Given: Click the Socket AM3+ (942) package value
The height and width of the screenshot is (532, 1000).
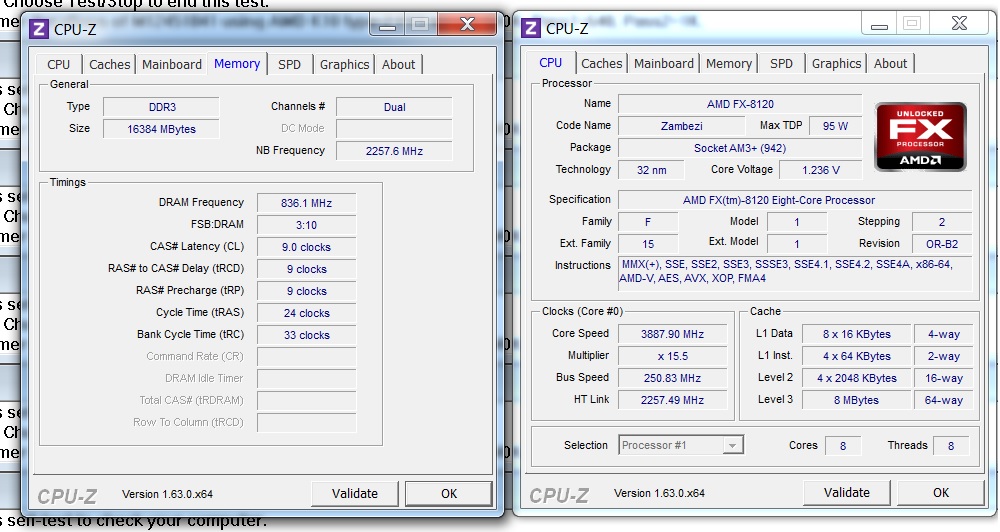Looking at the screenshot, I should click(740, 148).
